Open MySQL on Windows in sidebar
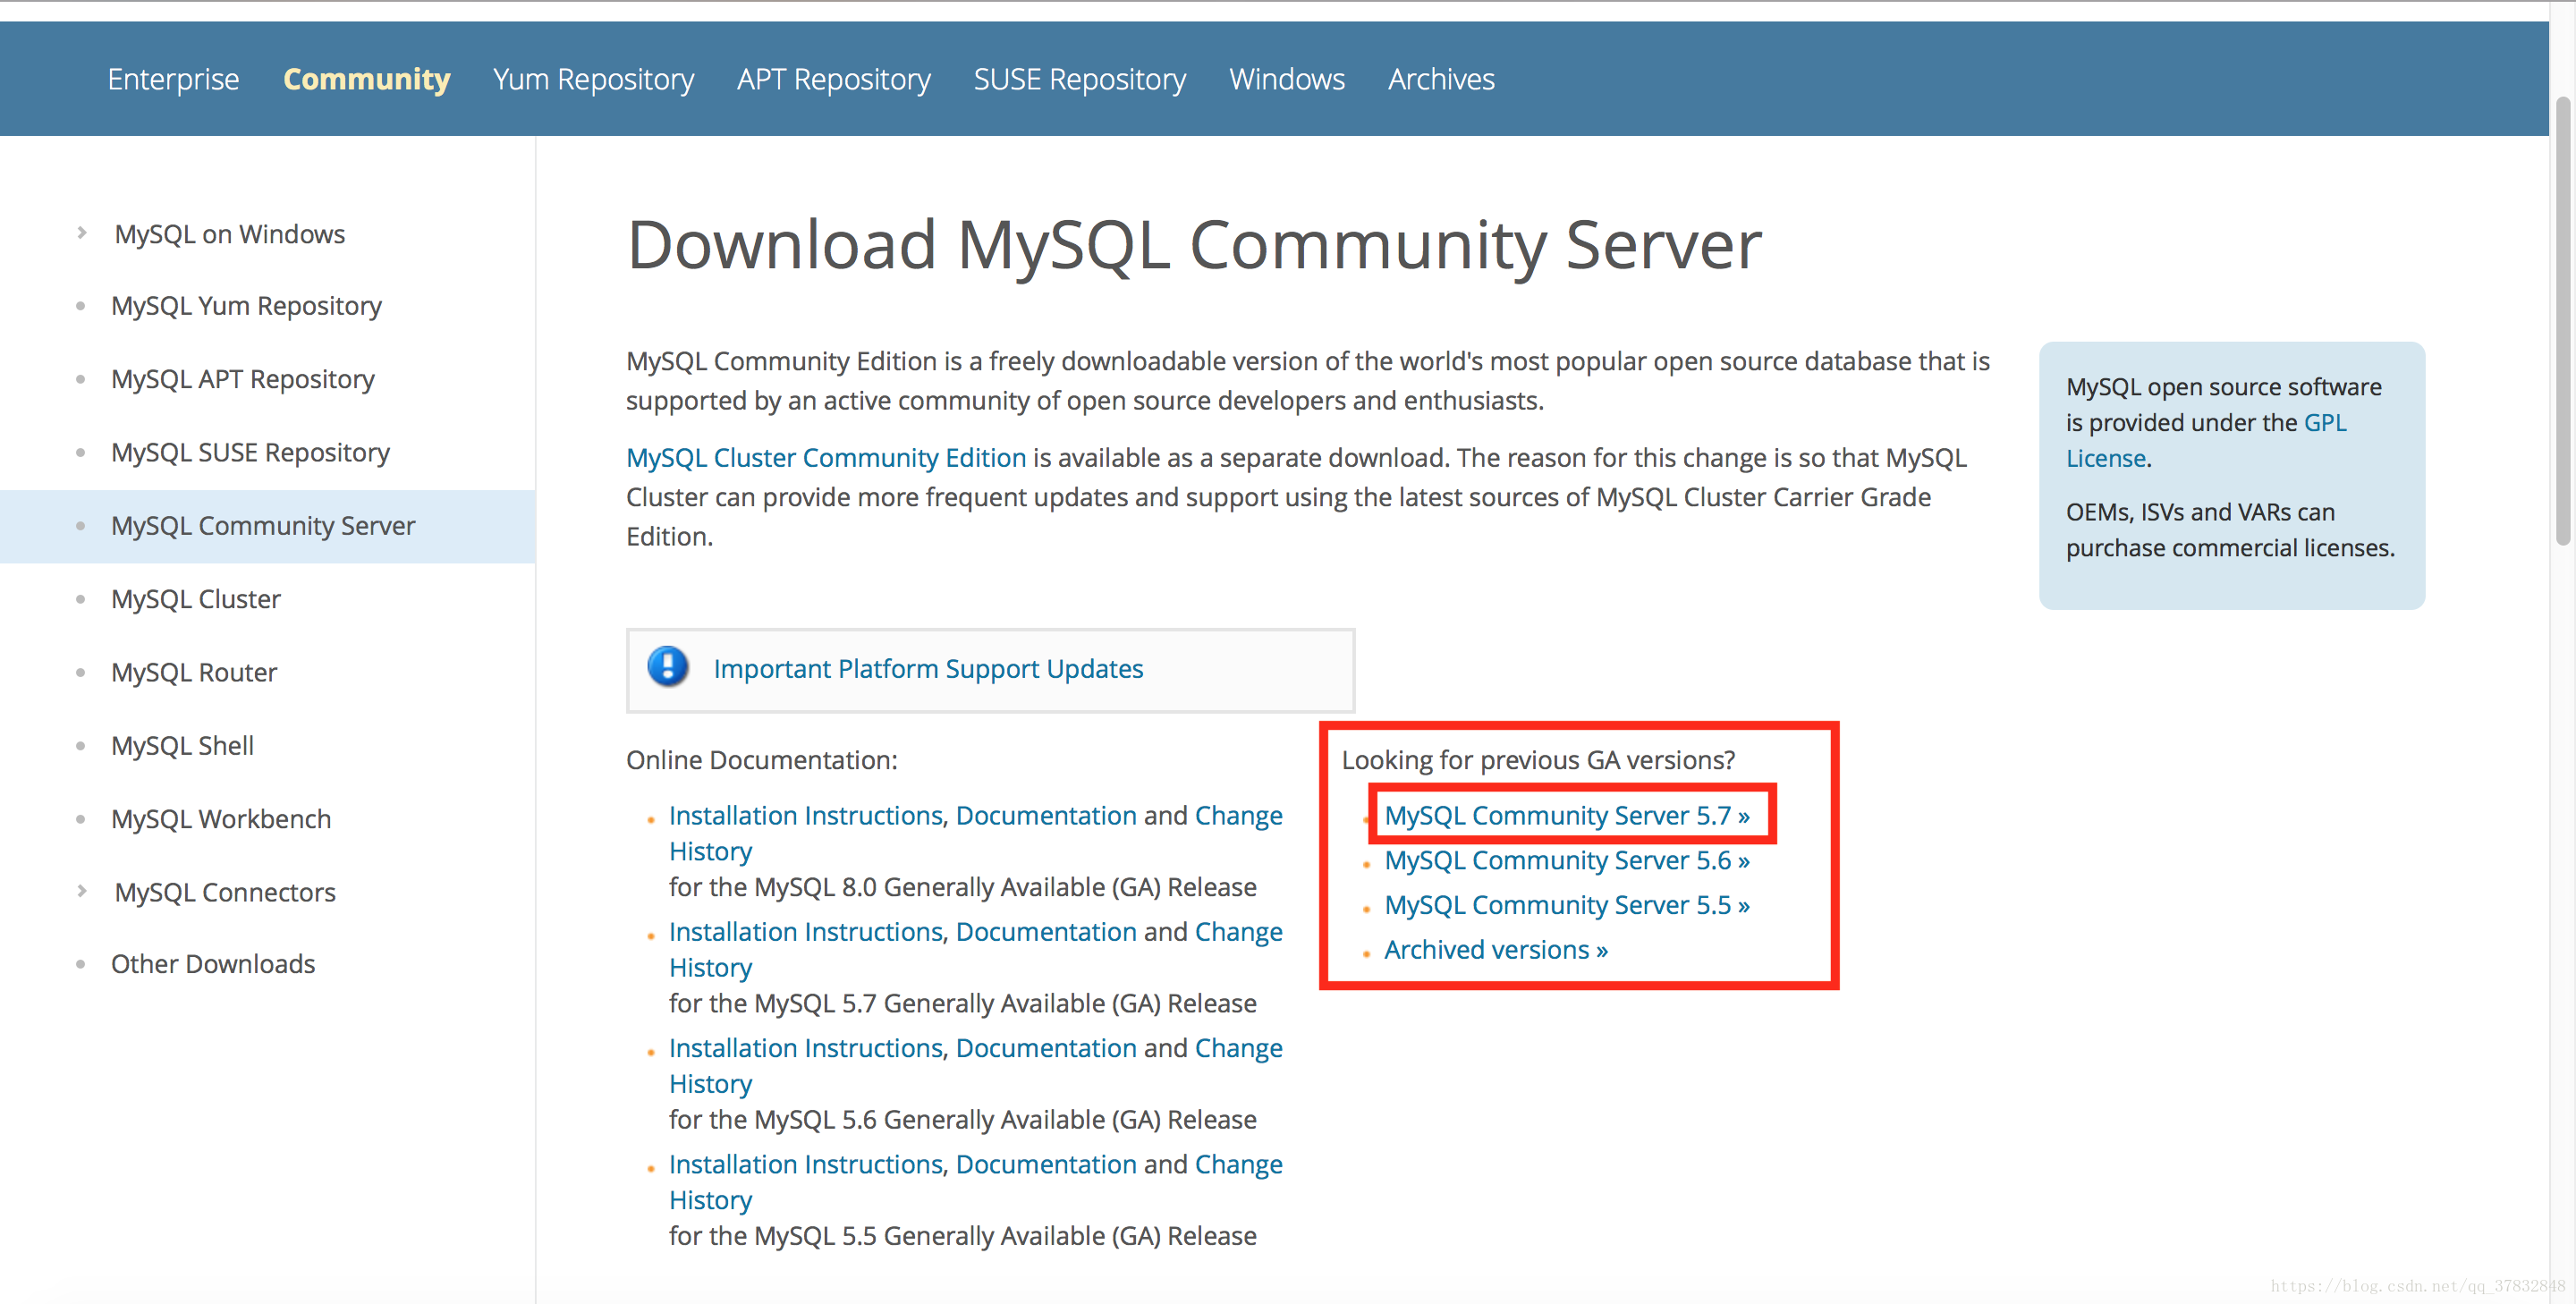2576x1304 pixels. (230, 234)
